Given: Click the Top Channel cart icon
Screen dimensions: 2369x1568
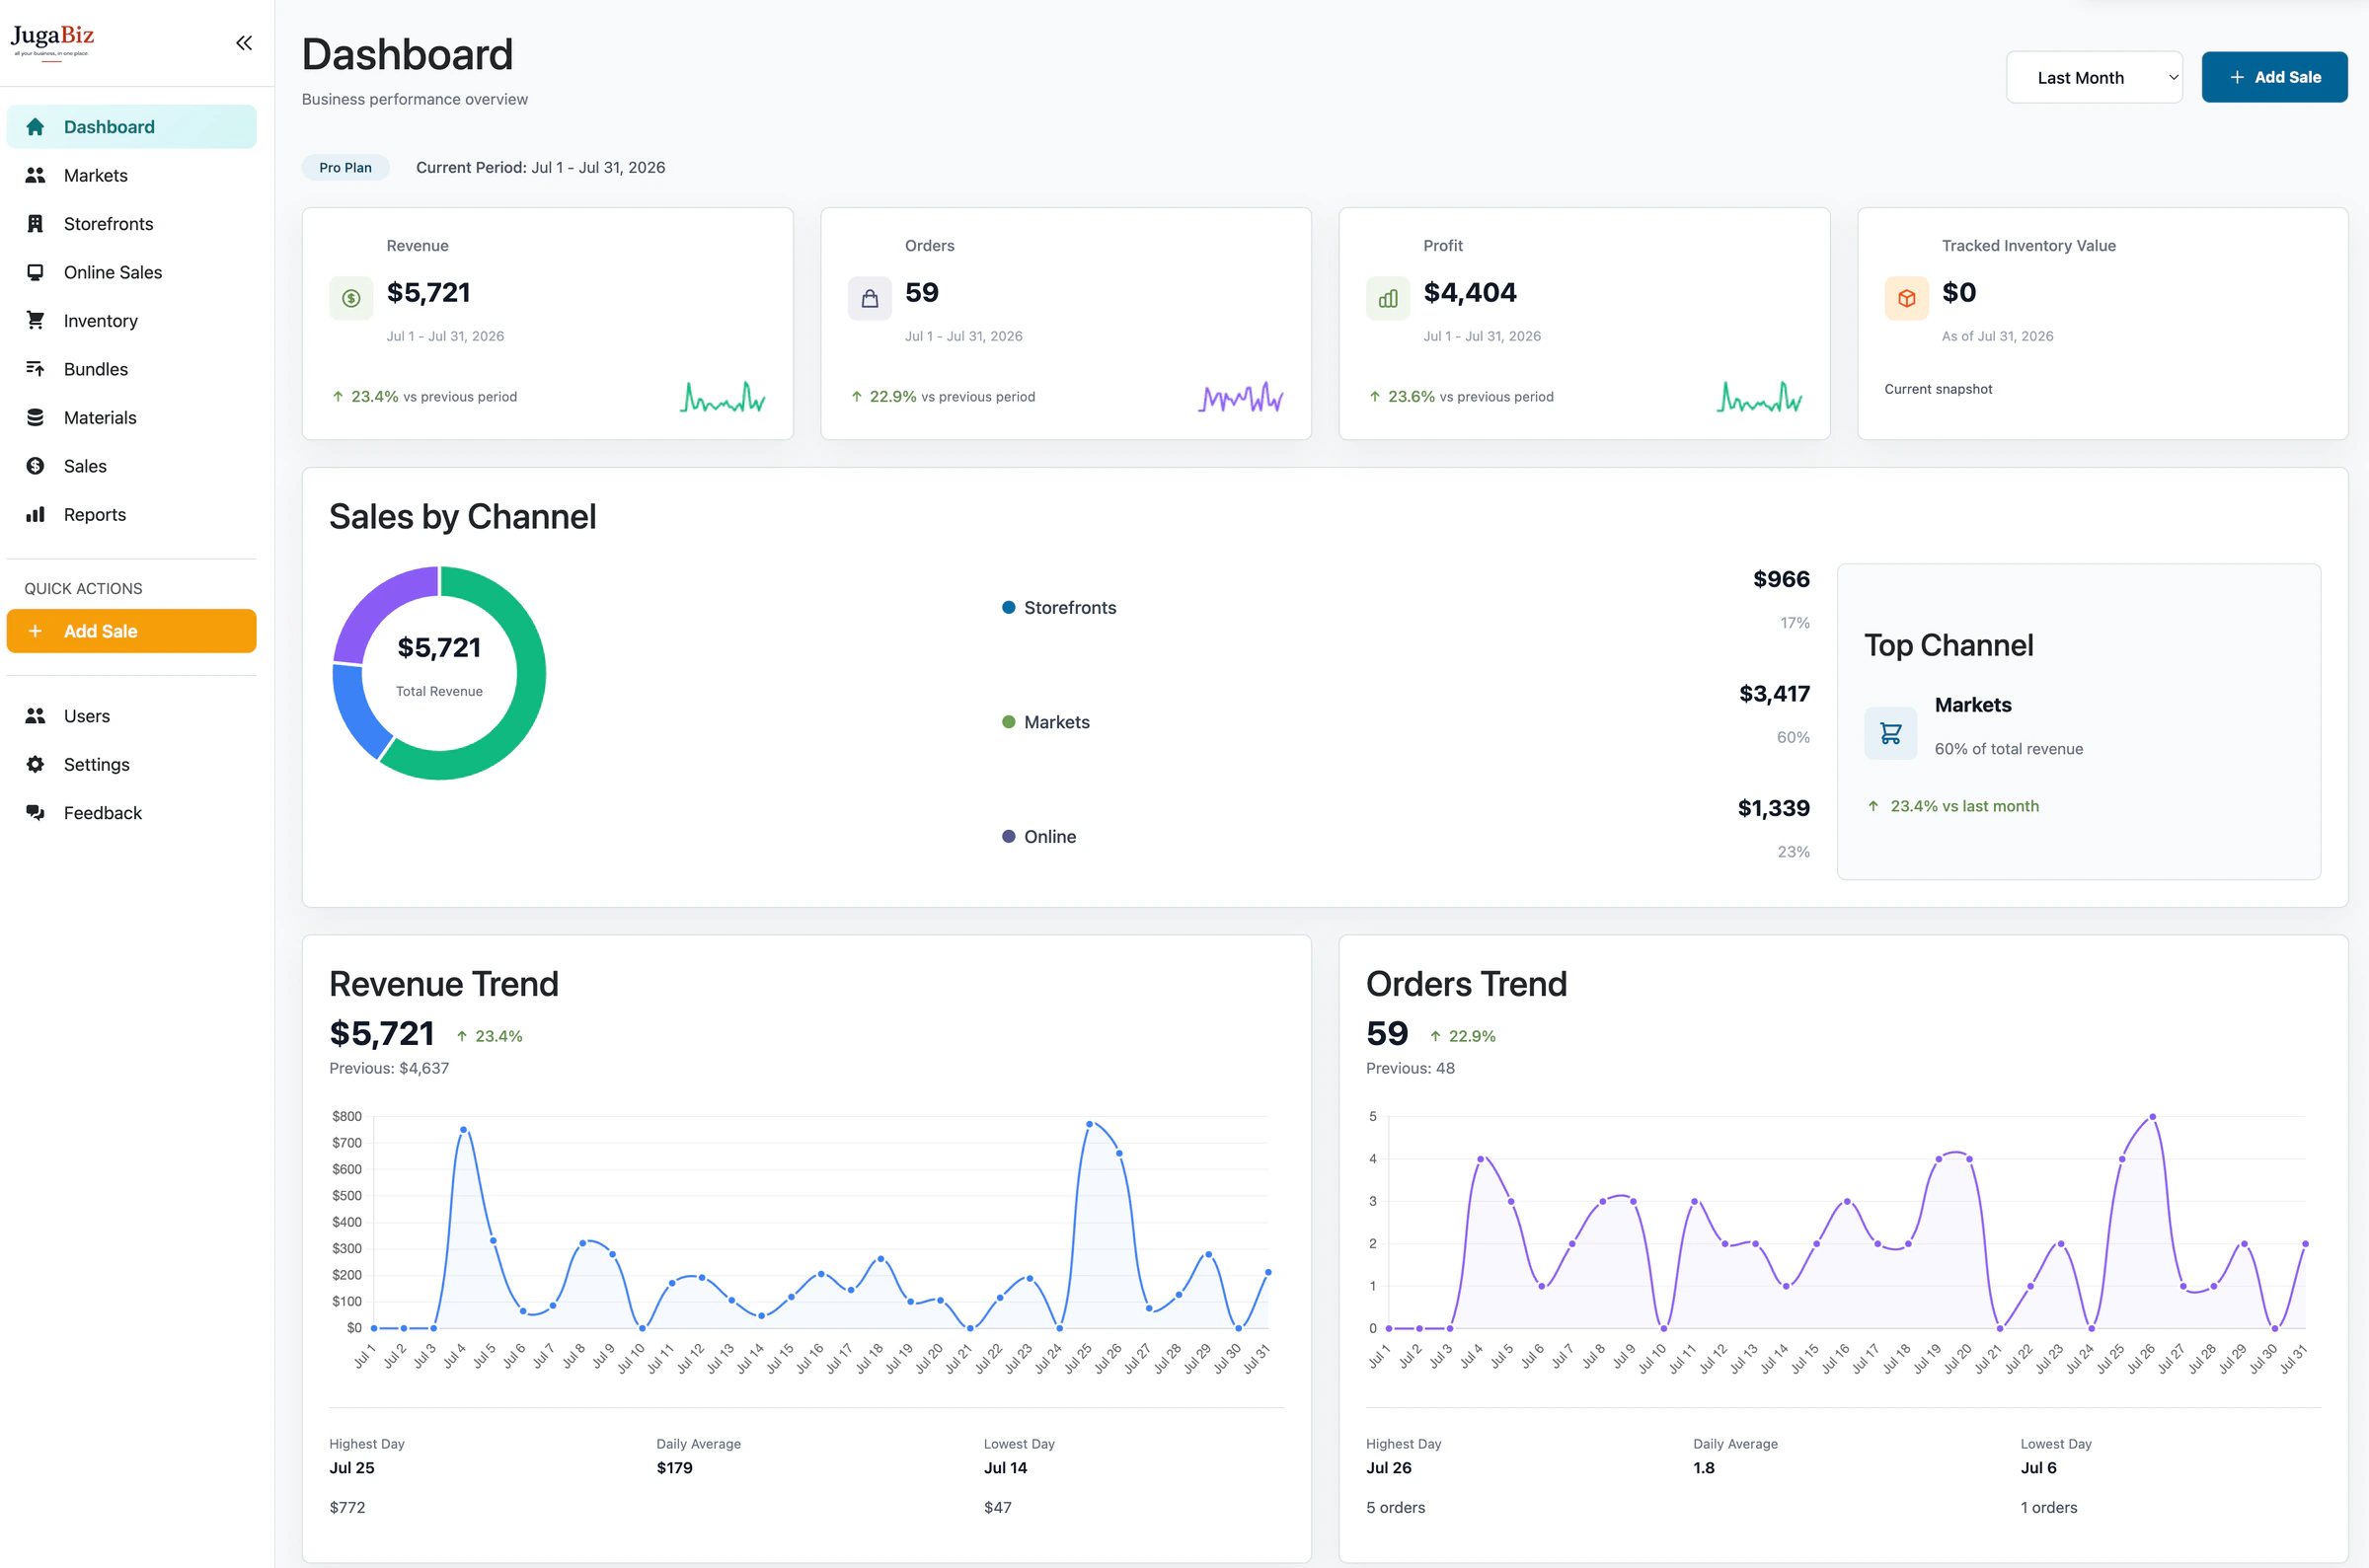Looking at the screenshot, I should point(1891,733).
